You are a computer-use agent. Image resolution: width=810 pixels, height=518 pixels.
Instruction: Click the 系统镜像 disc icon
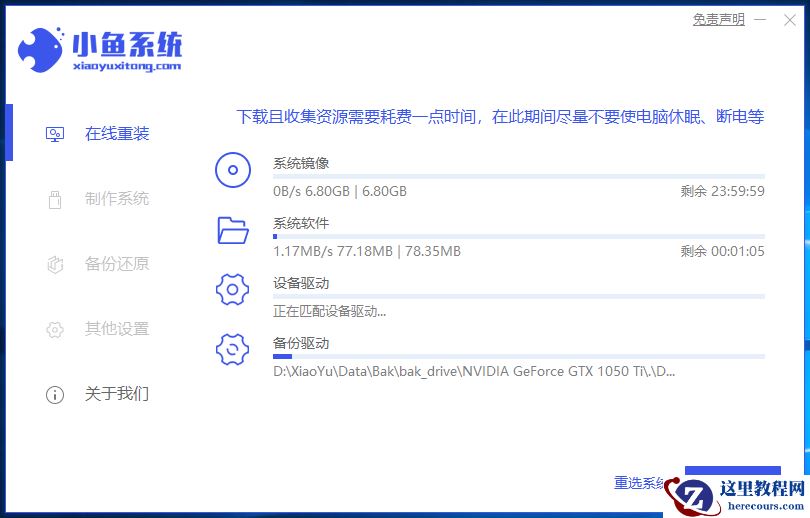(233, 170)
